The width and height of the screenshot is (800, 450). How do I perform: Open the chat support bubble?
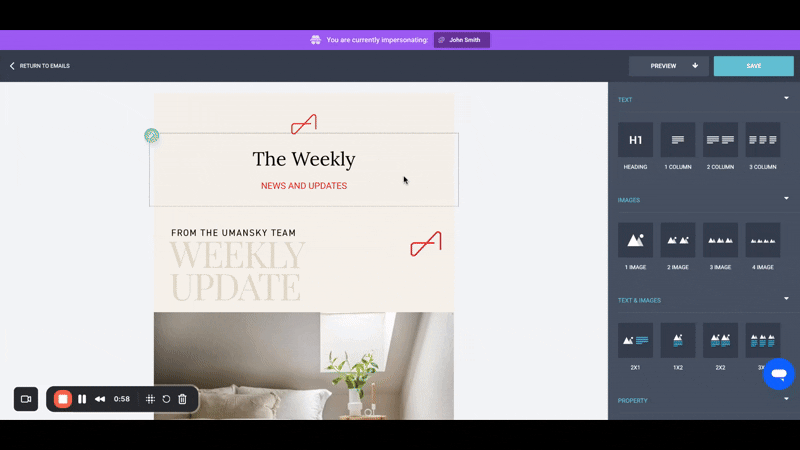point(779,374)
